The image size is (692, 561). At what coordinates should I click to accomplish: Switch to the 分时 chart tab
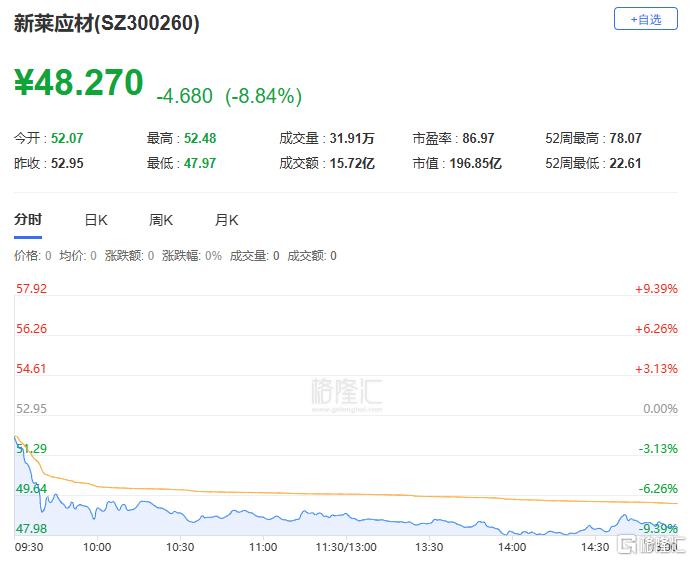[x=28, y=220]
